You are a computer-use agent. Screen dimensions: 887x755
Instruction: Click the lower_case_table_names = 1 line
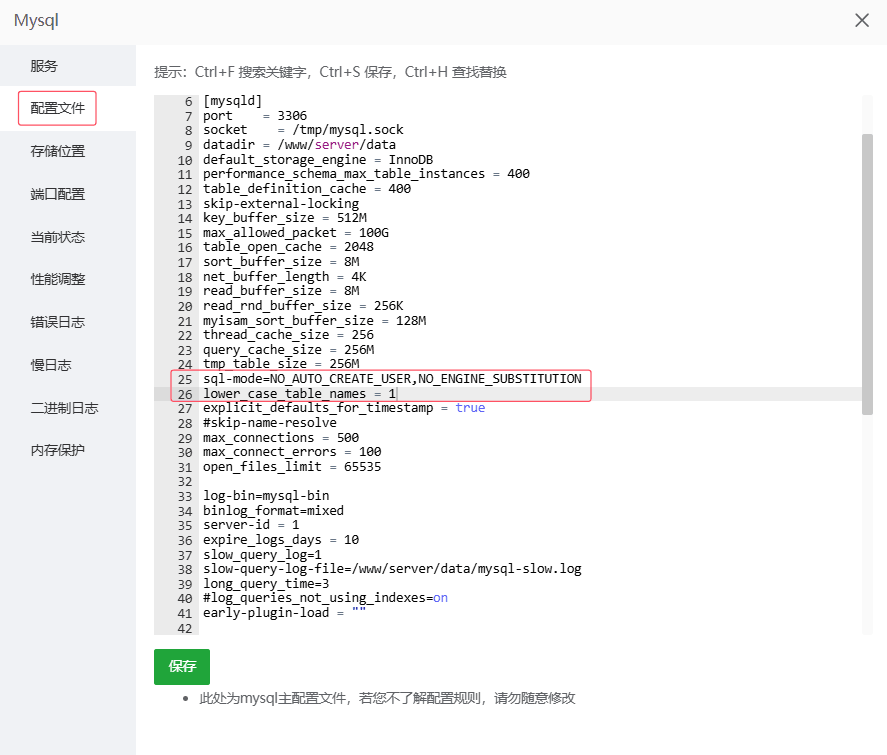coord(299,394)
